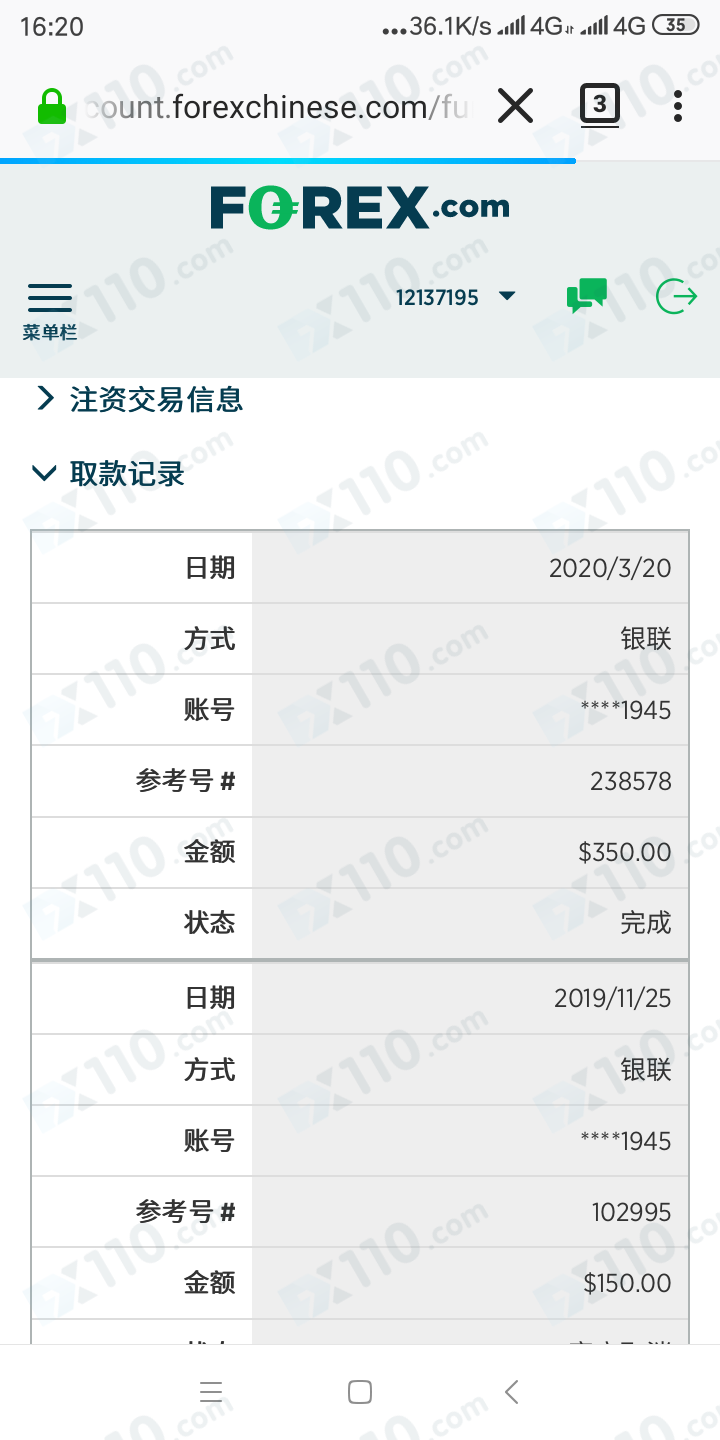Collapse the 取款记录 section
This screenshot has height=1440, width=720.
point(109,473)
